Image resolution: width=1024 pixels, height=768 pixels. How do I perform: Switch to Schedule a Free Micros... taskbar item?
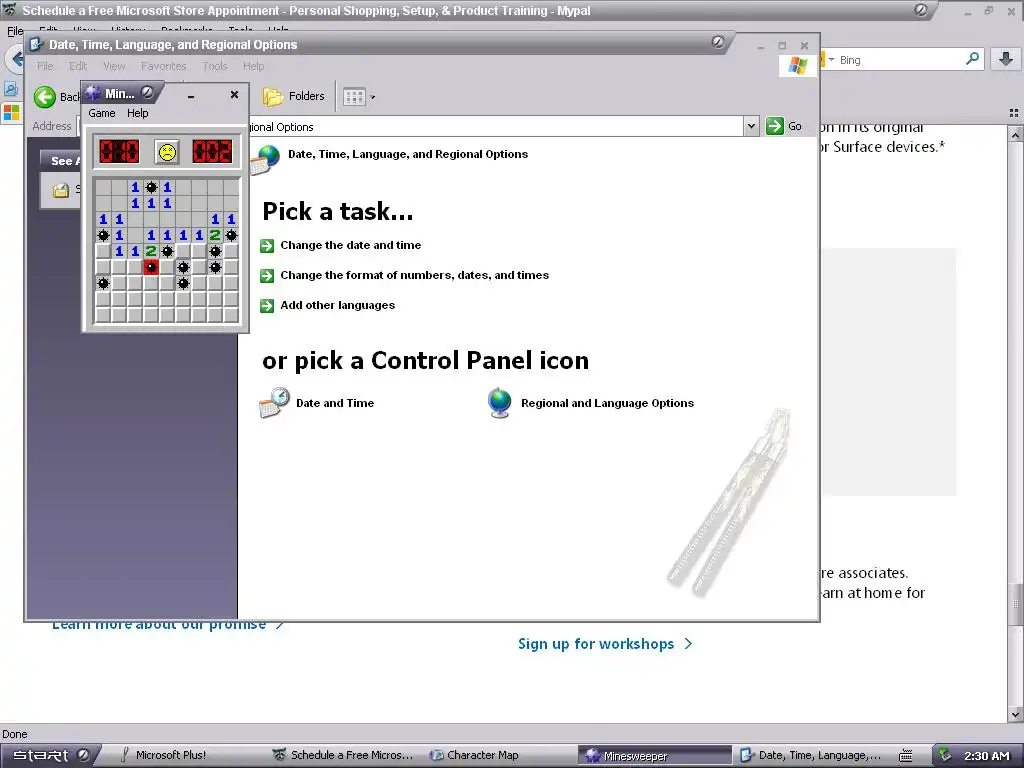[x=343, y=755]
